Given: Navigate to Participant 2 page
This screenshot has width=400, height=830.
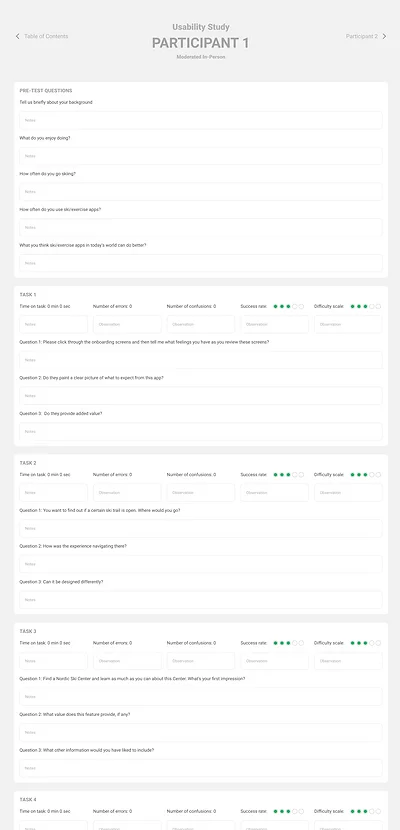Looking at the screenshot, I should [x=362, y=37].
